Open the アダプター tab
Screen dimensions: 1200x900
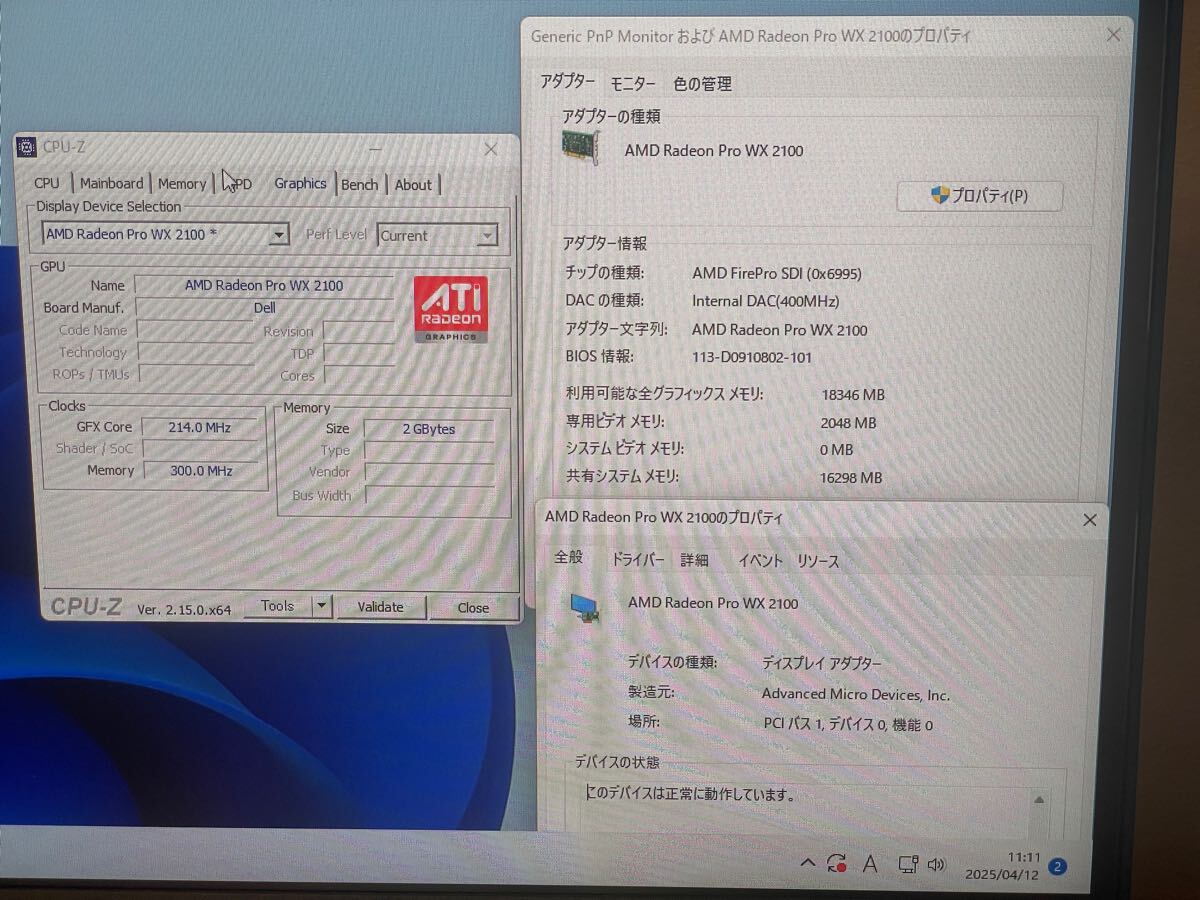pyautogui.click(x=568, y=81)
